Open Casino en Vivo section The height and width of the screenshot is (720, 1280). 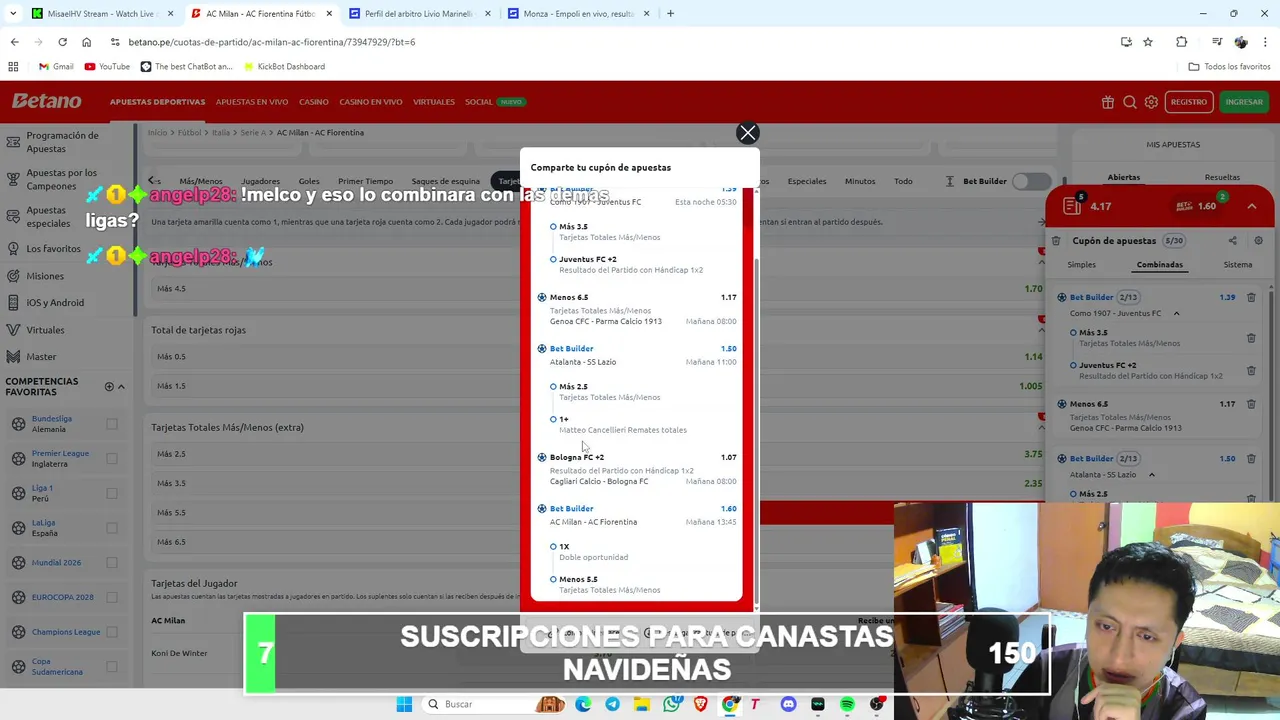370,102
